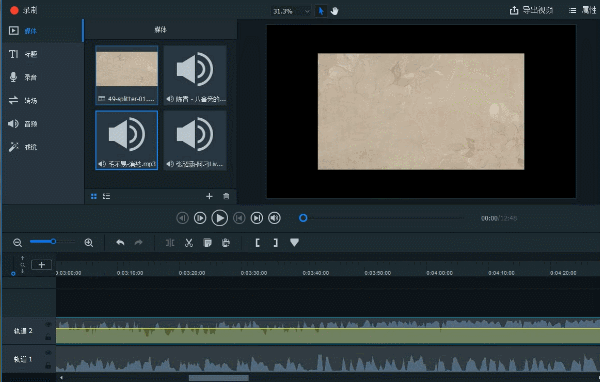Screen dimensions: 600x382
Task: Undo the last action
Action: click(x=120, y=243)
